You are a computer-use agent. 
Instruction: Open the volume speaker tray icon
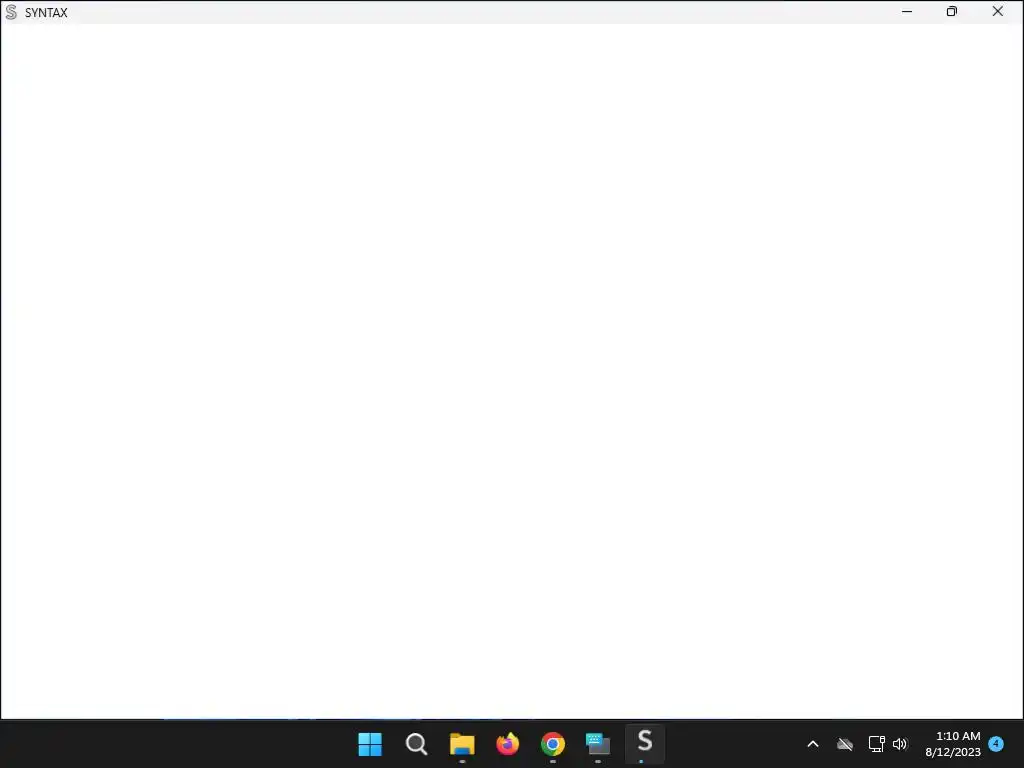(900, 744)
